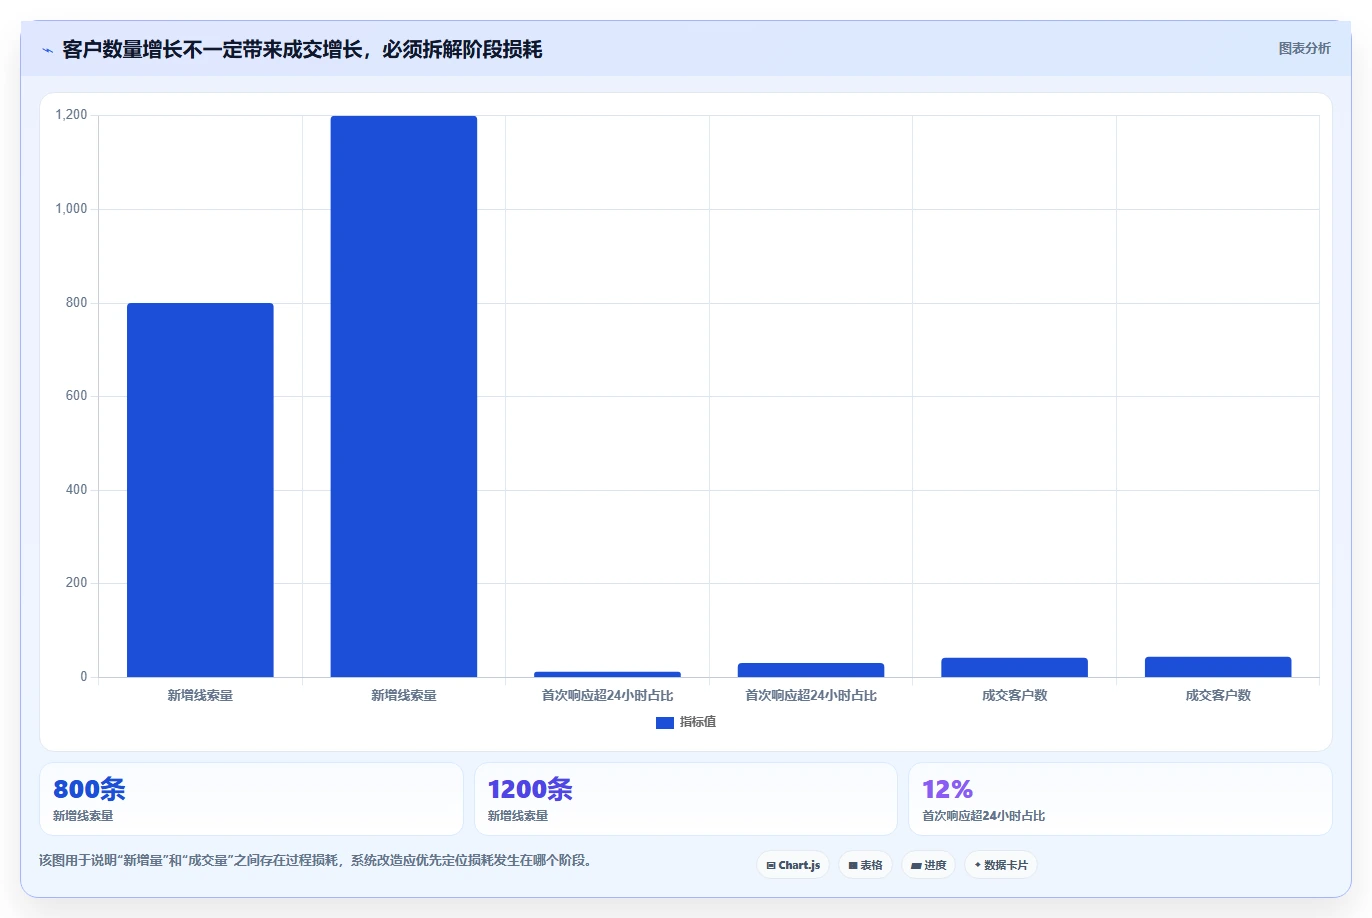This screenshot has height=918, width=1372.
Task: Click the 800条 value in the stat card
Action: click(89, 789)
